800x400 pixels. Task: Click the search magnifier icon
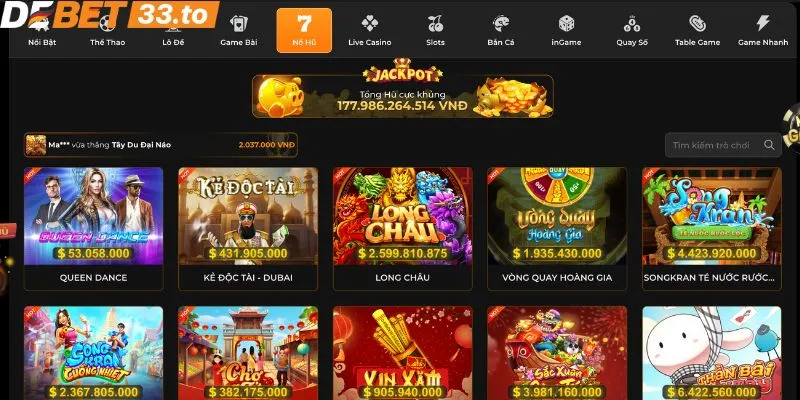tap(769, 145)
